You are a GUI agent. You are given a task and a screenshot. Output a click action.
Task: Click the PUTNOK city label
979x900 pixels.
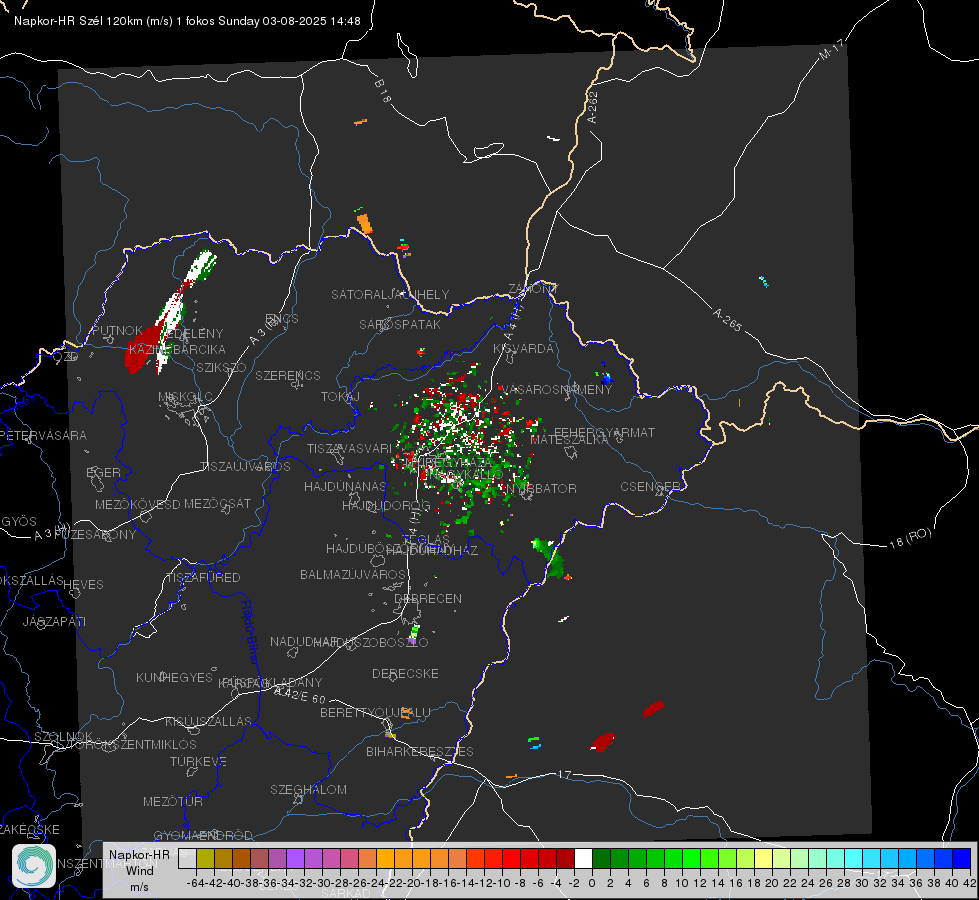pyautogui.click(x=118, y=331)
